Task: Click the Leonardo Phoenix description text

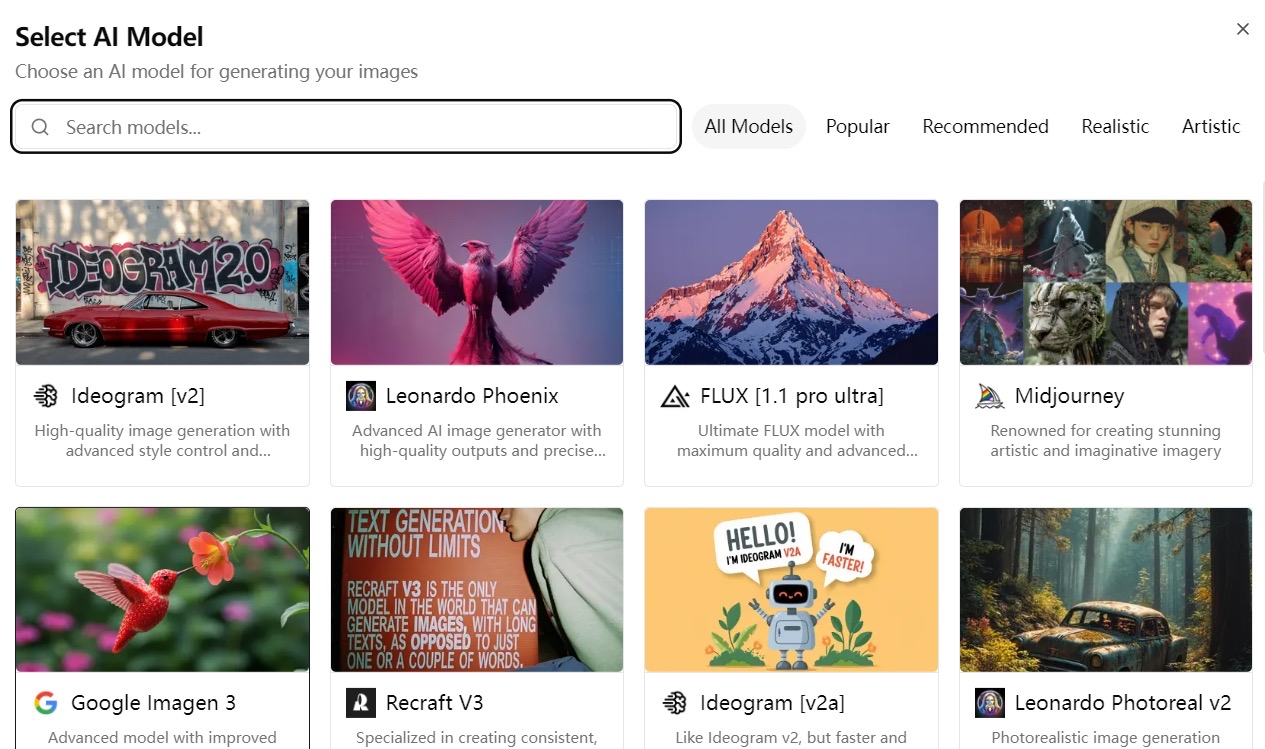Action: (x=477, y=440)
